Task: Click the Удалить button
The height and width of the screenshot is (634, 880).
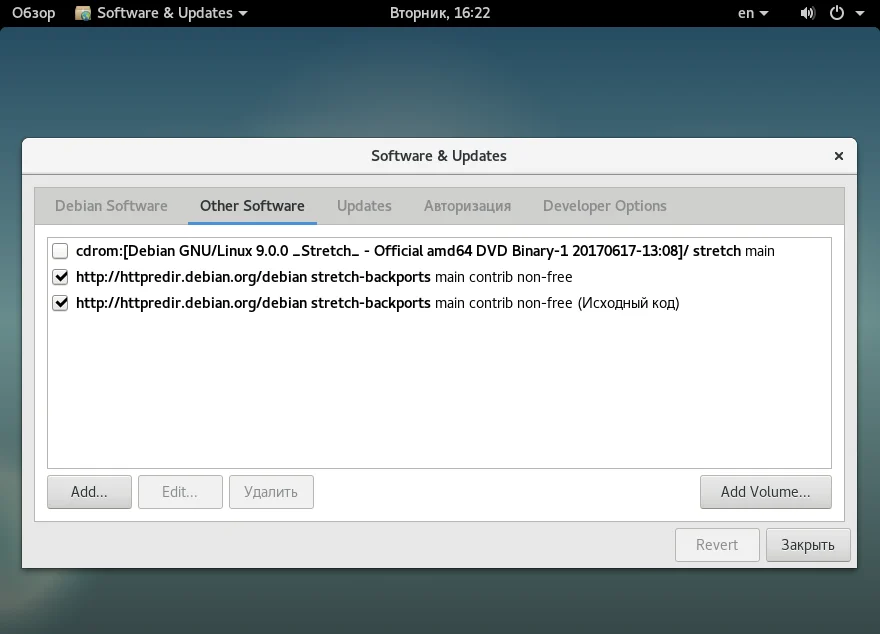Action: coord(271,492)
